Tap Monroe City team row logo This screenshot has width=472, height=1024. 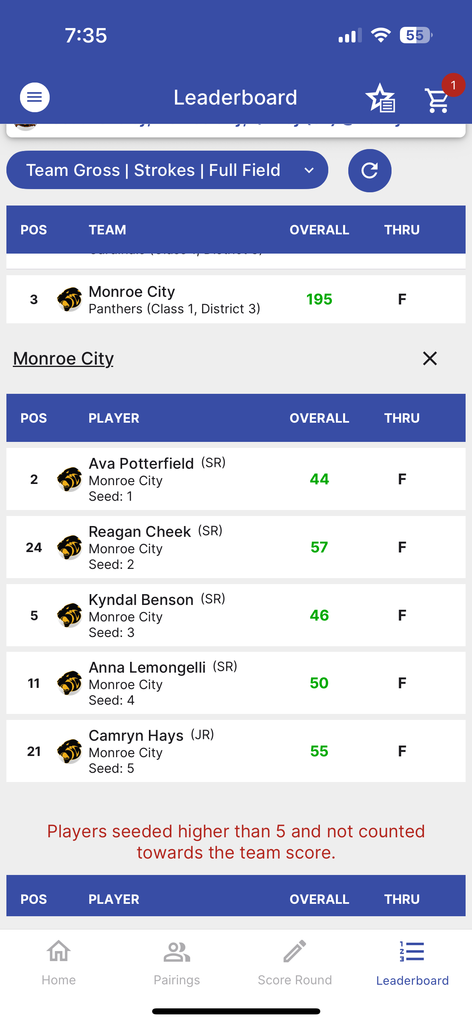[69, 299]
